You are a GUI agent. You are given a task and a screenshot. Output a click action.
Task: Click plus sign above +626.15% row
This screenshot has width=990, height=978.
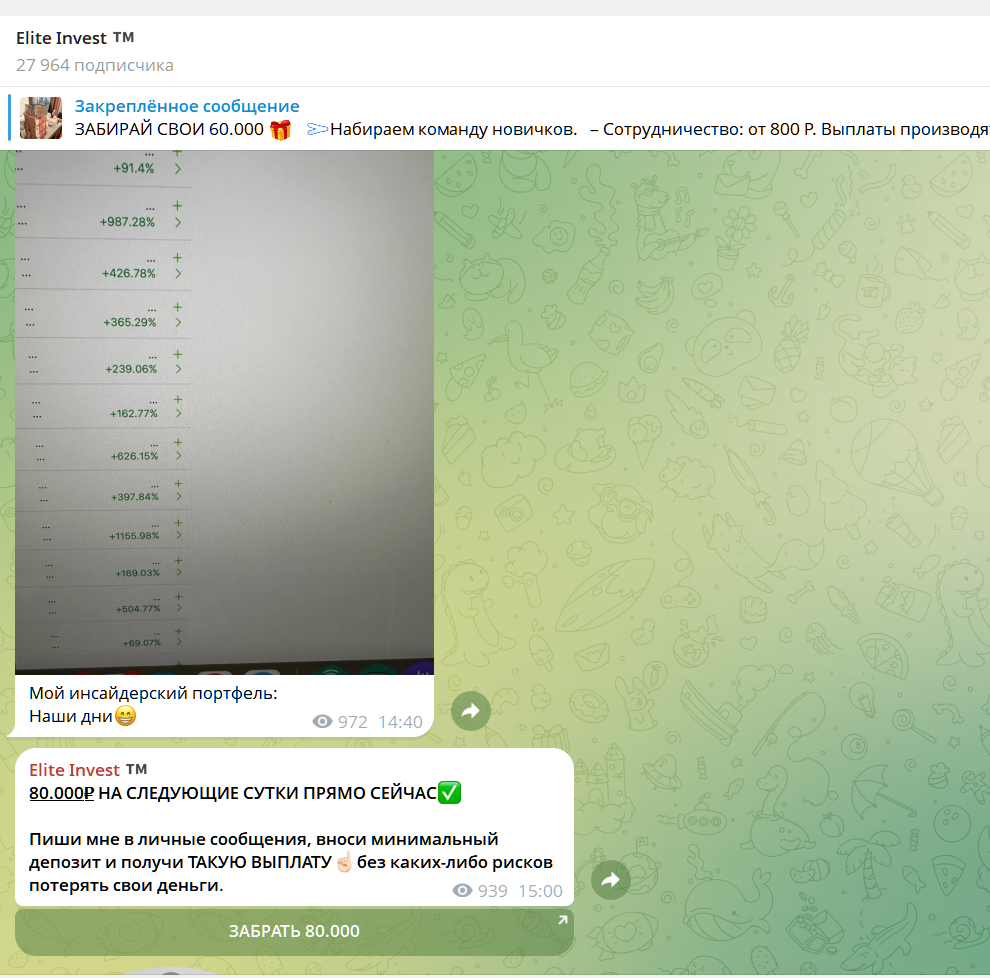pyautogui.click(x=178, y=442)
